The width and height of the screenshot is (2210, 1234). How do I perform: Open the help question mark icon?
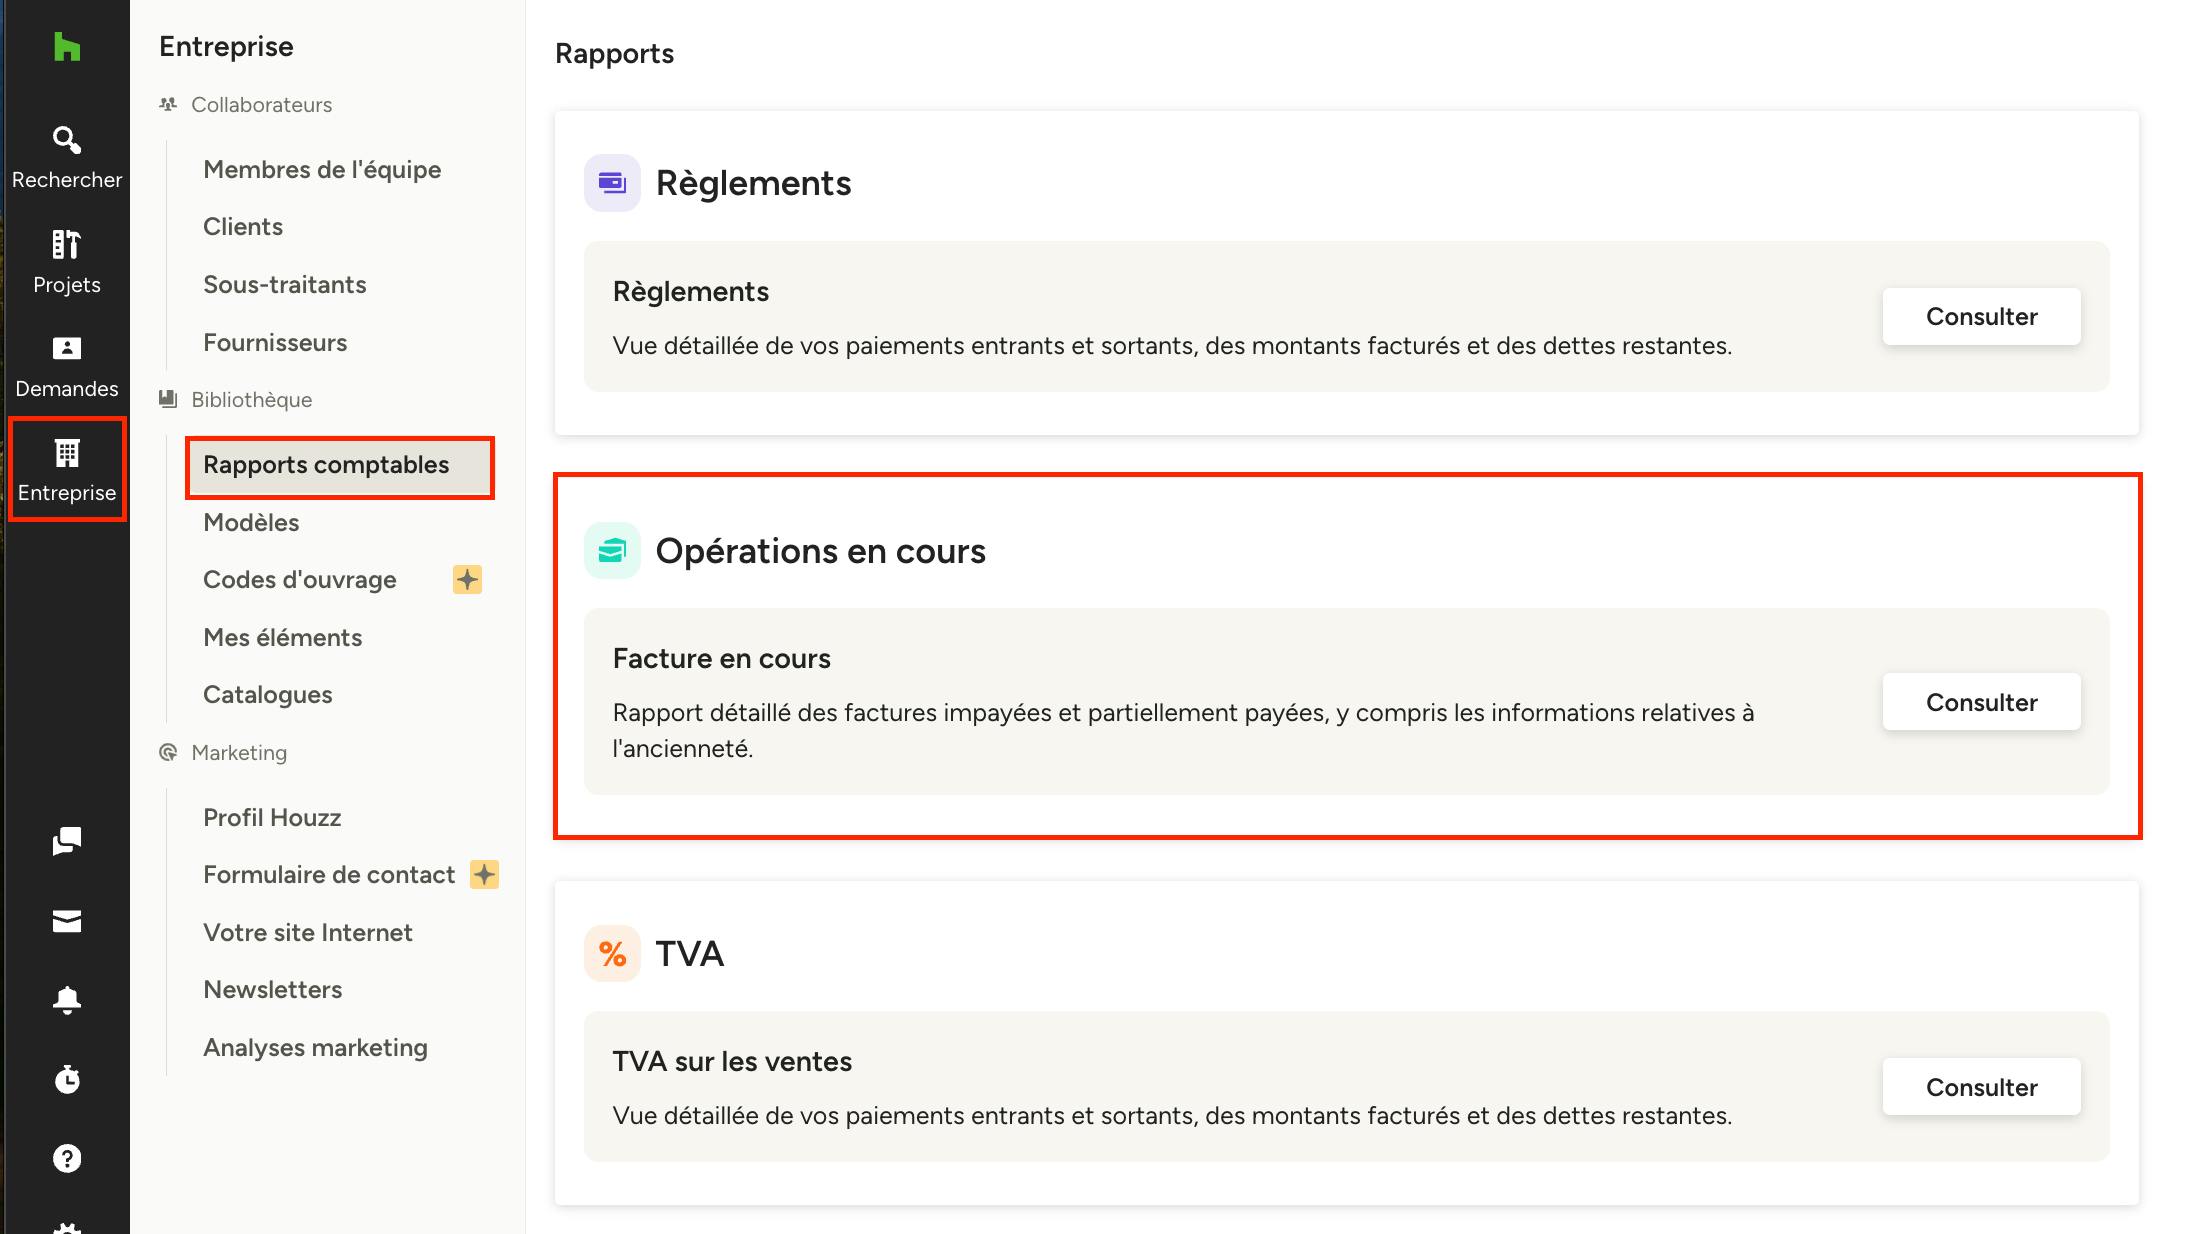coord(67,1159)
